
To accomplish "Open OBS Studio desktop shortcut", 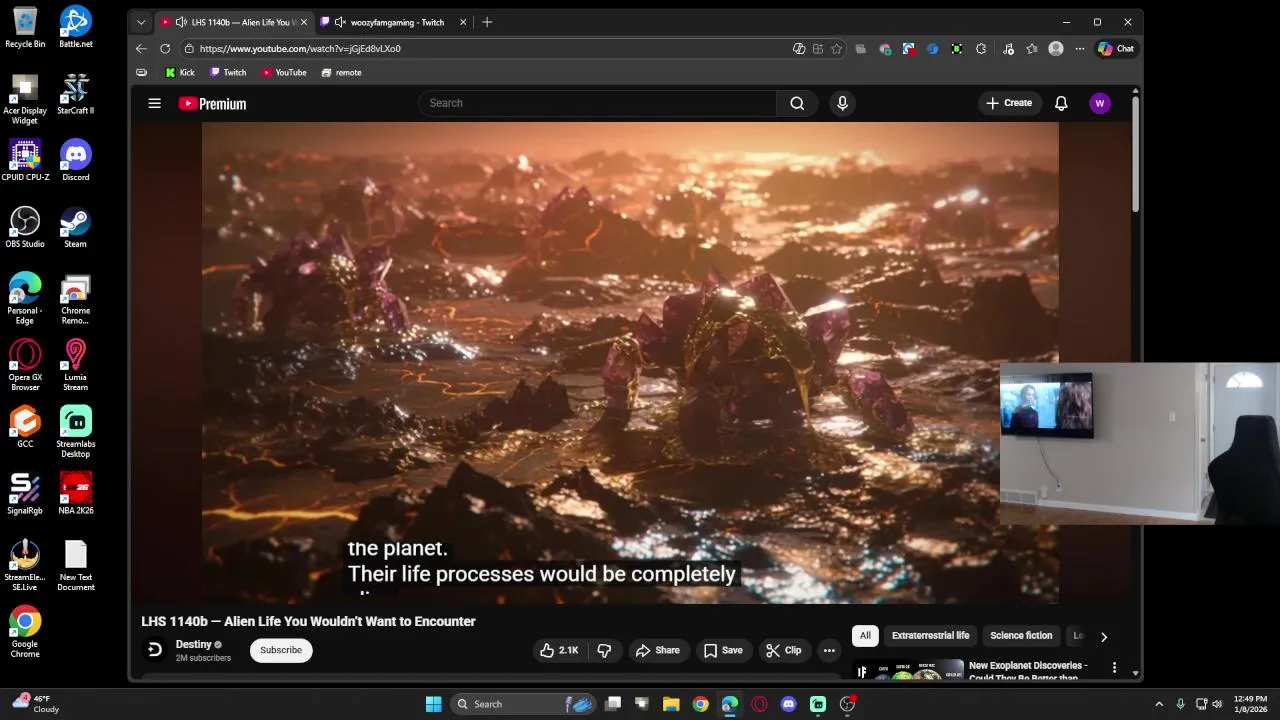I will click(25, 227).
